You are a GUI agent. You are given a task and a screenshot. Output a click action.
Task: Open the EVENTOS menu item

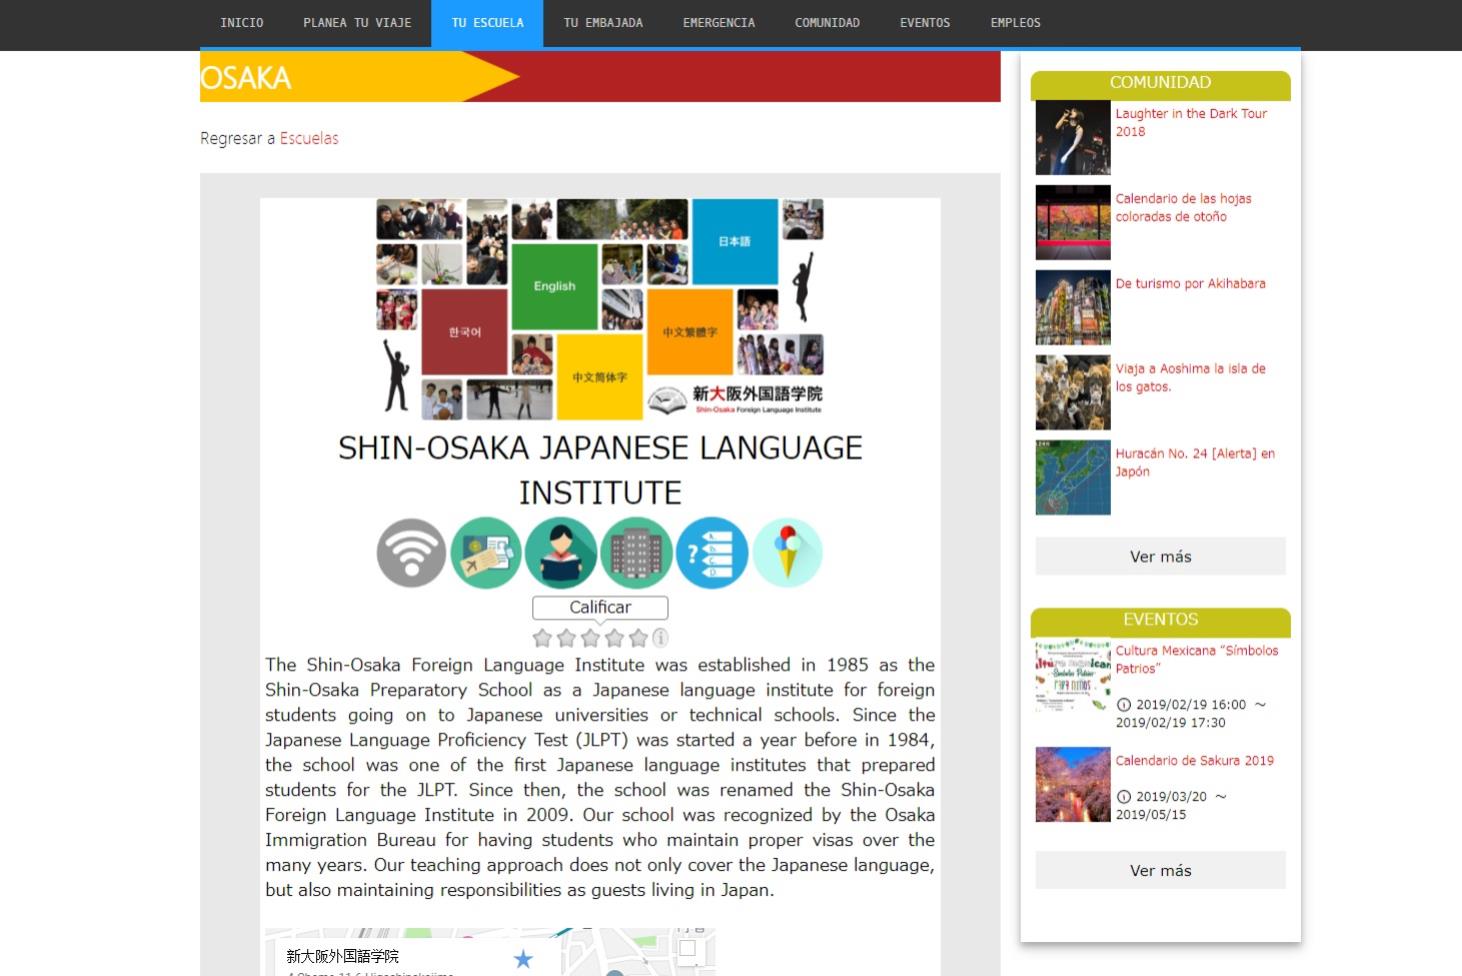925,23
